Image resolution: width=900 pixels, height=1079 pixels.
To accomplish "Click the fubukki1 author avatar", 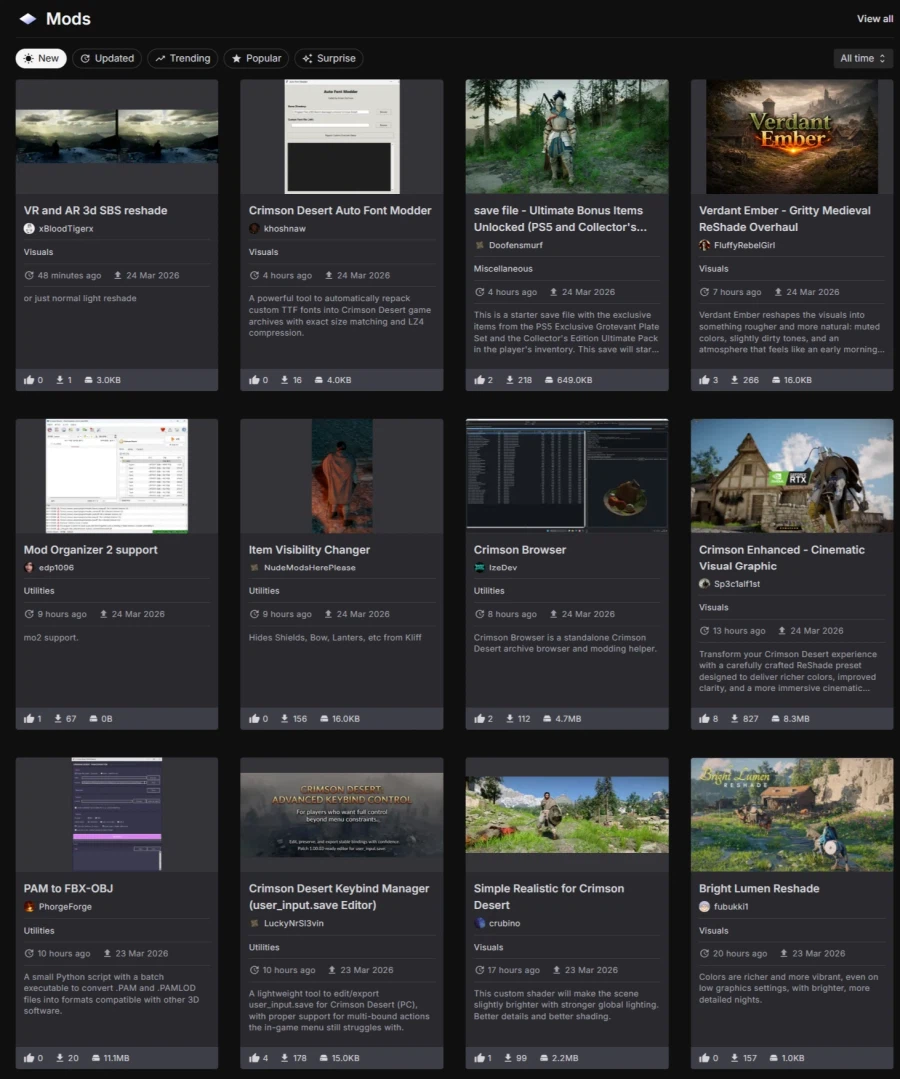I will pyautogui.click(x=705, y=907).
